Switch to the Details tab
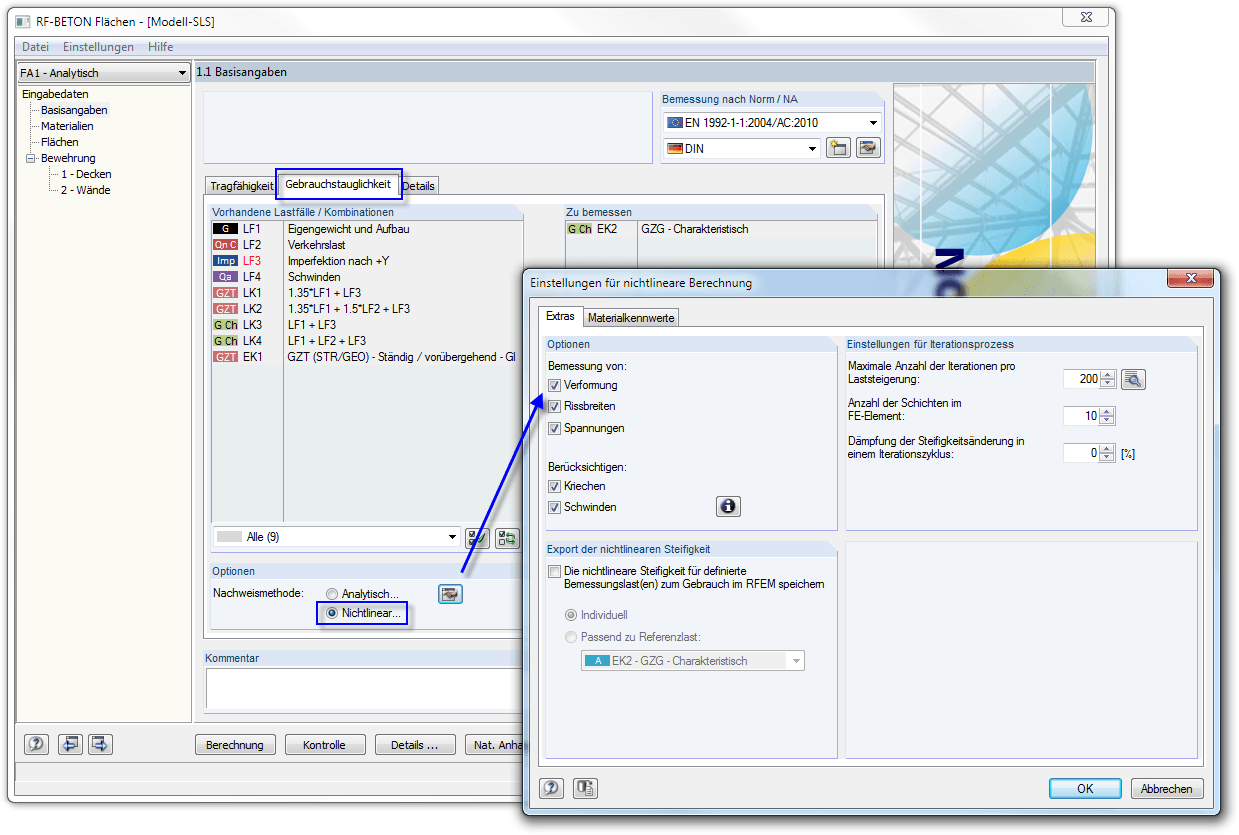The width and height of the screenshot is (1239, 835). 418,186
